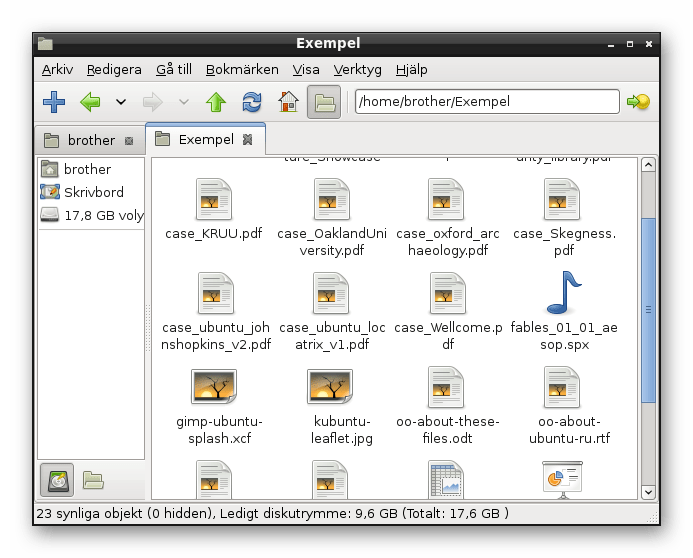The height and width of the screenshot is (558, 693).
Task: Switch side pane to places view
Action: (57, 480)
